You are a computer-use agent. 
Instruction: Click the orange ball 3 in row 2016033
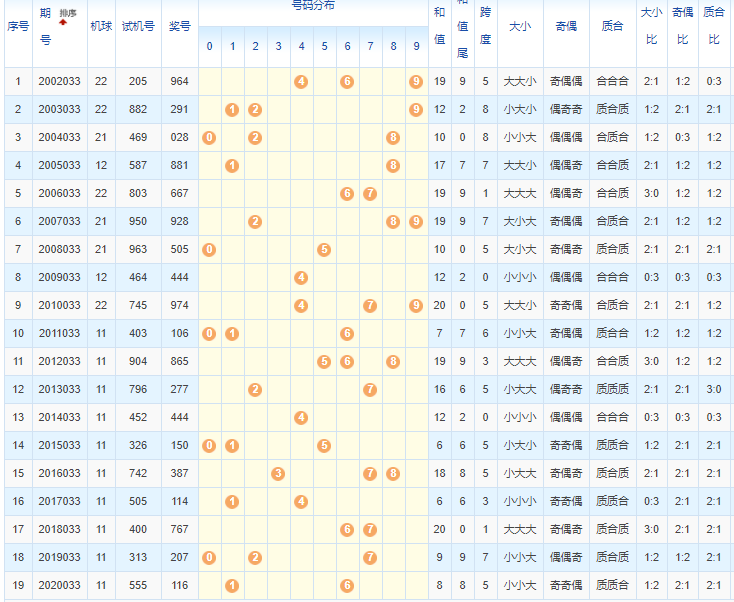click(x=278, y=473)
